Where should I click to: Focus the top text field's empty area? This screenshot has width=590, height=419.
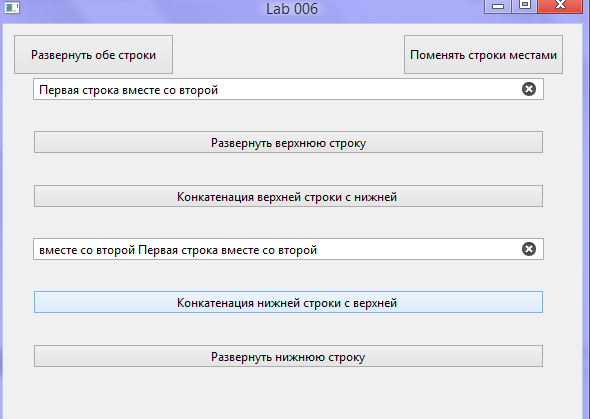point(369,90)
